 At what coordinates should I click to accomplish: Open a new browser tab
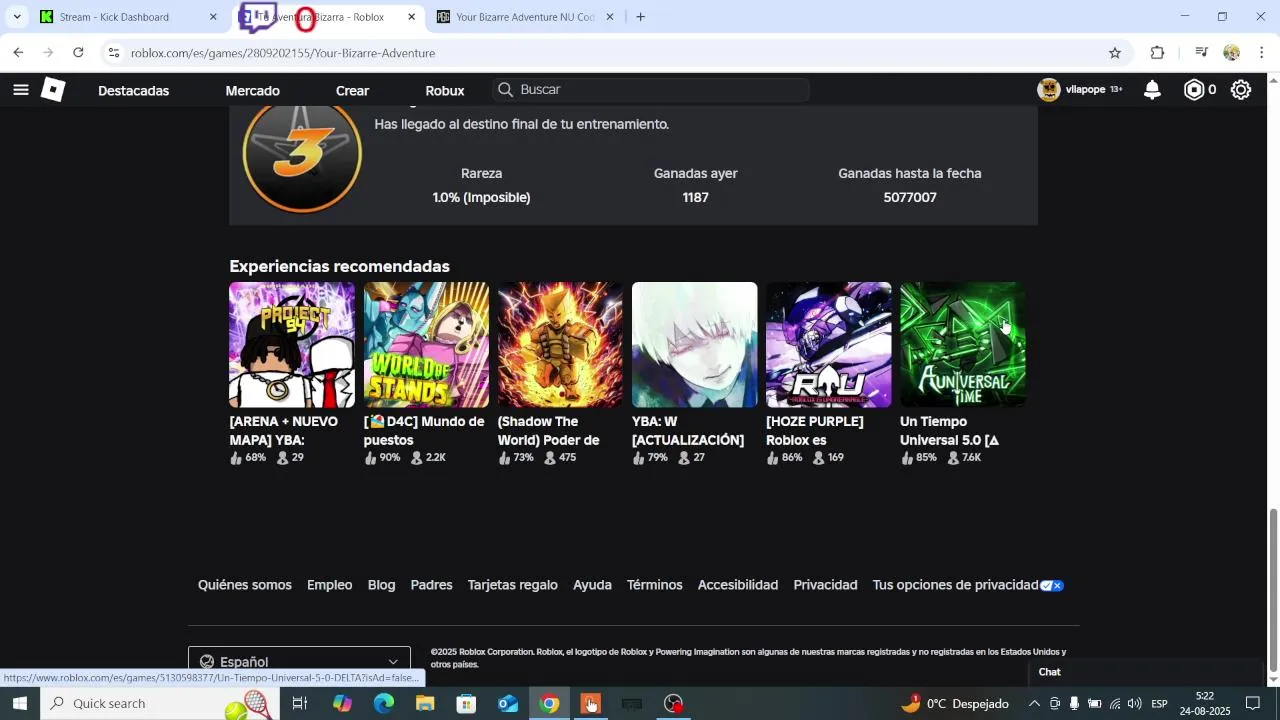pyautogui.click(x=640, y=17)
